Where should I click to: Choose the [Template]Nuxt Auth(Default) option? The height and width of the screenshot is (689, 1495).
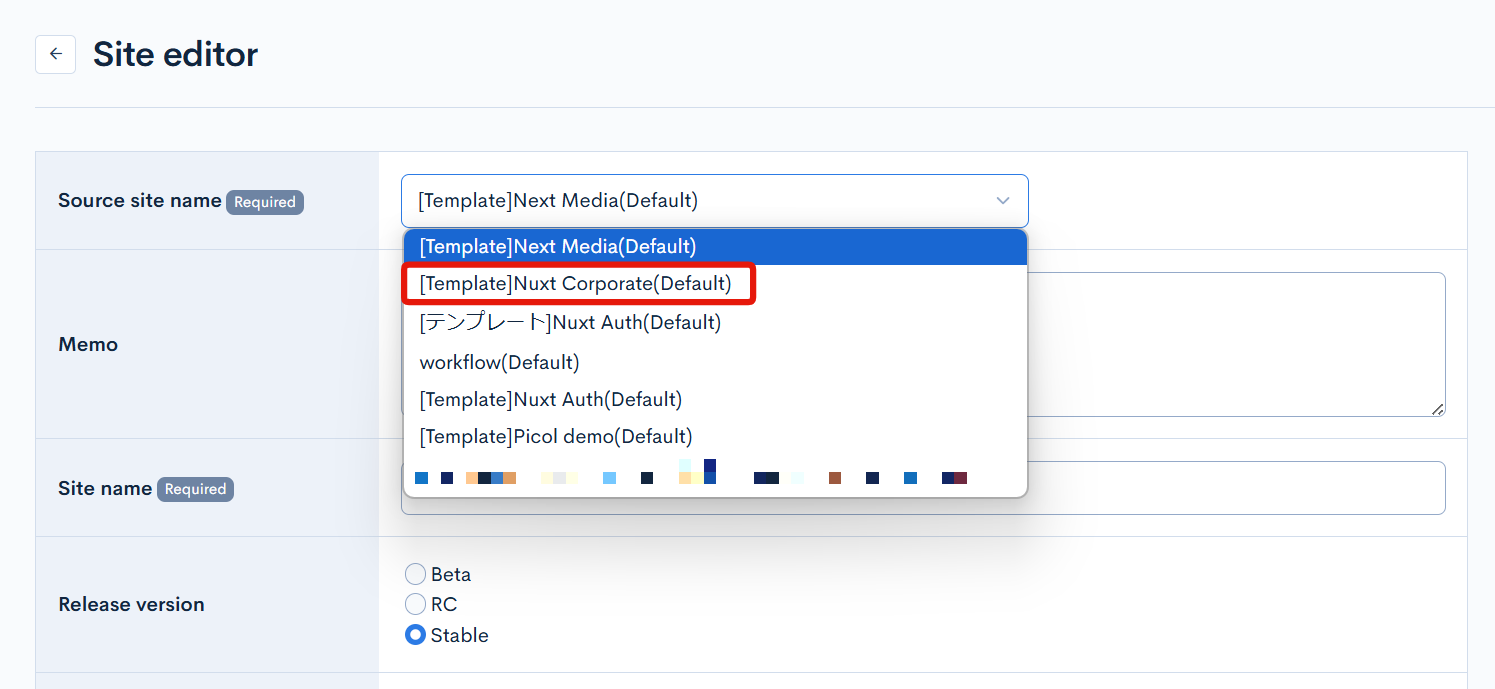[550, 400]
